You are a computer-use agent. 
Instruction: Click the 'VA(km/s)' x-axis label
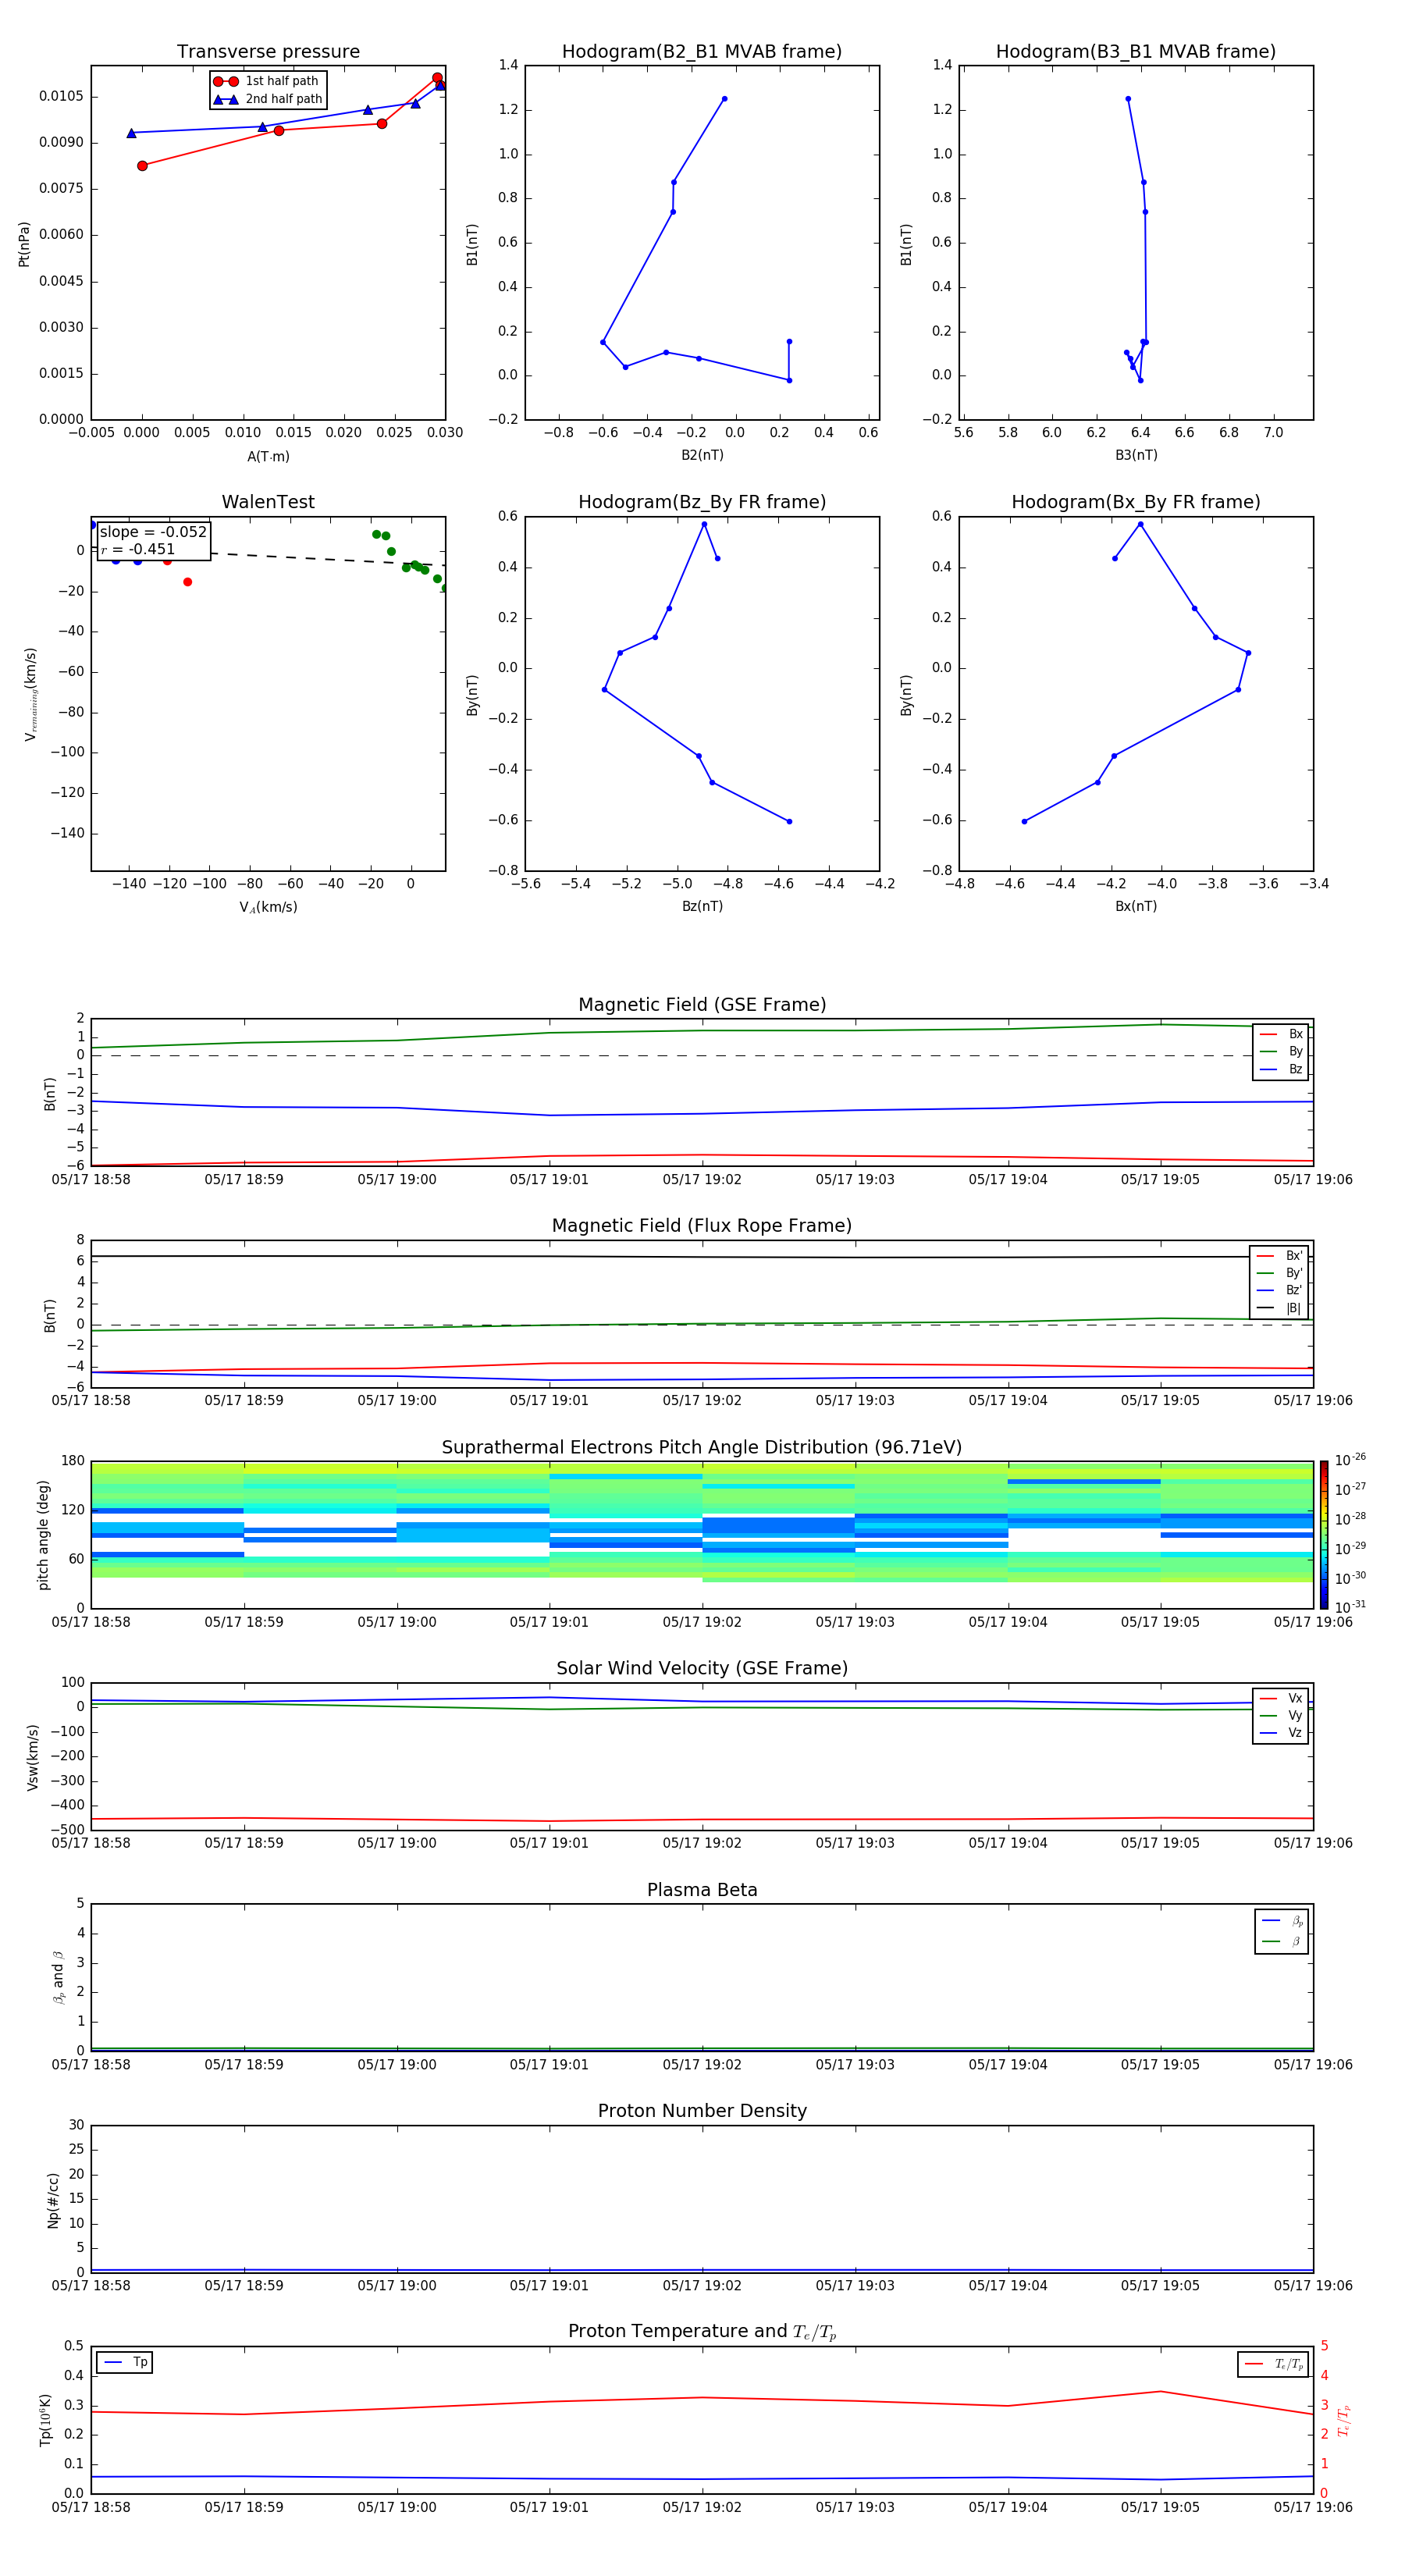coord(268,908)
